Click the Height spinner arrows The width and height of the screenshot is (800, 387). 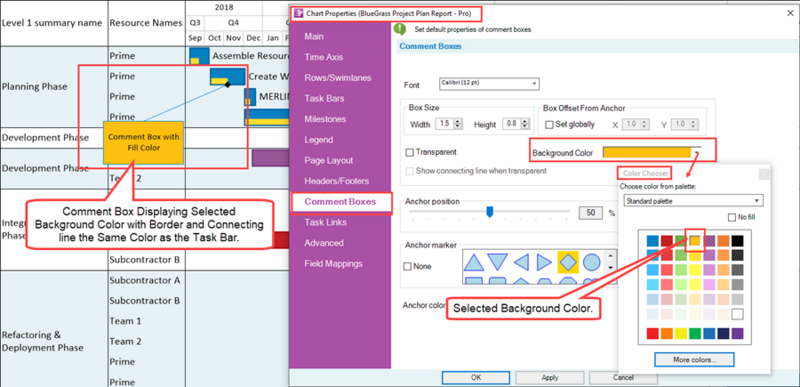click(x=524, y=124)
